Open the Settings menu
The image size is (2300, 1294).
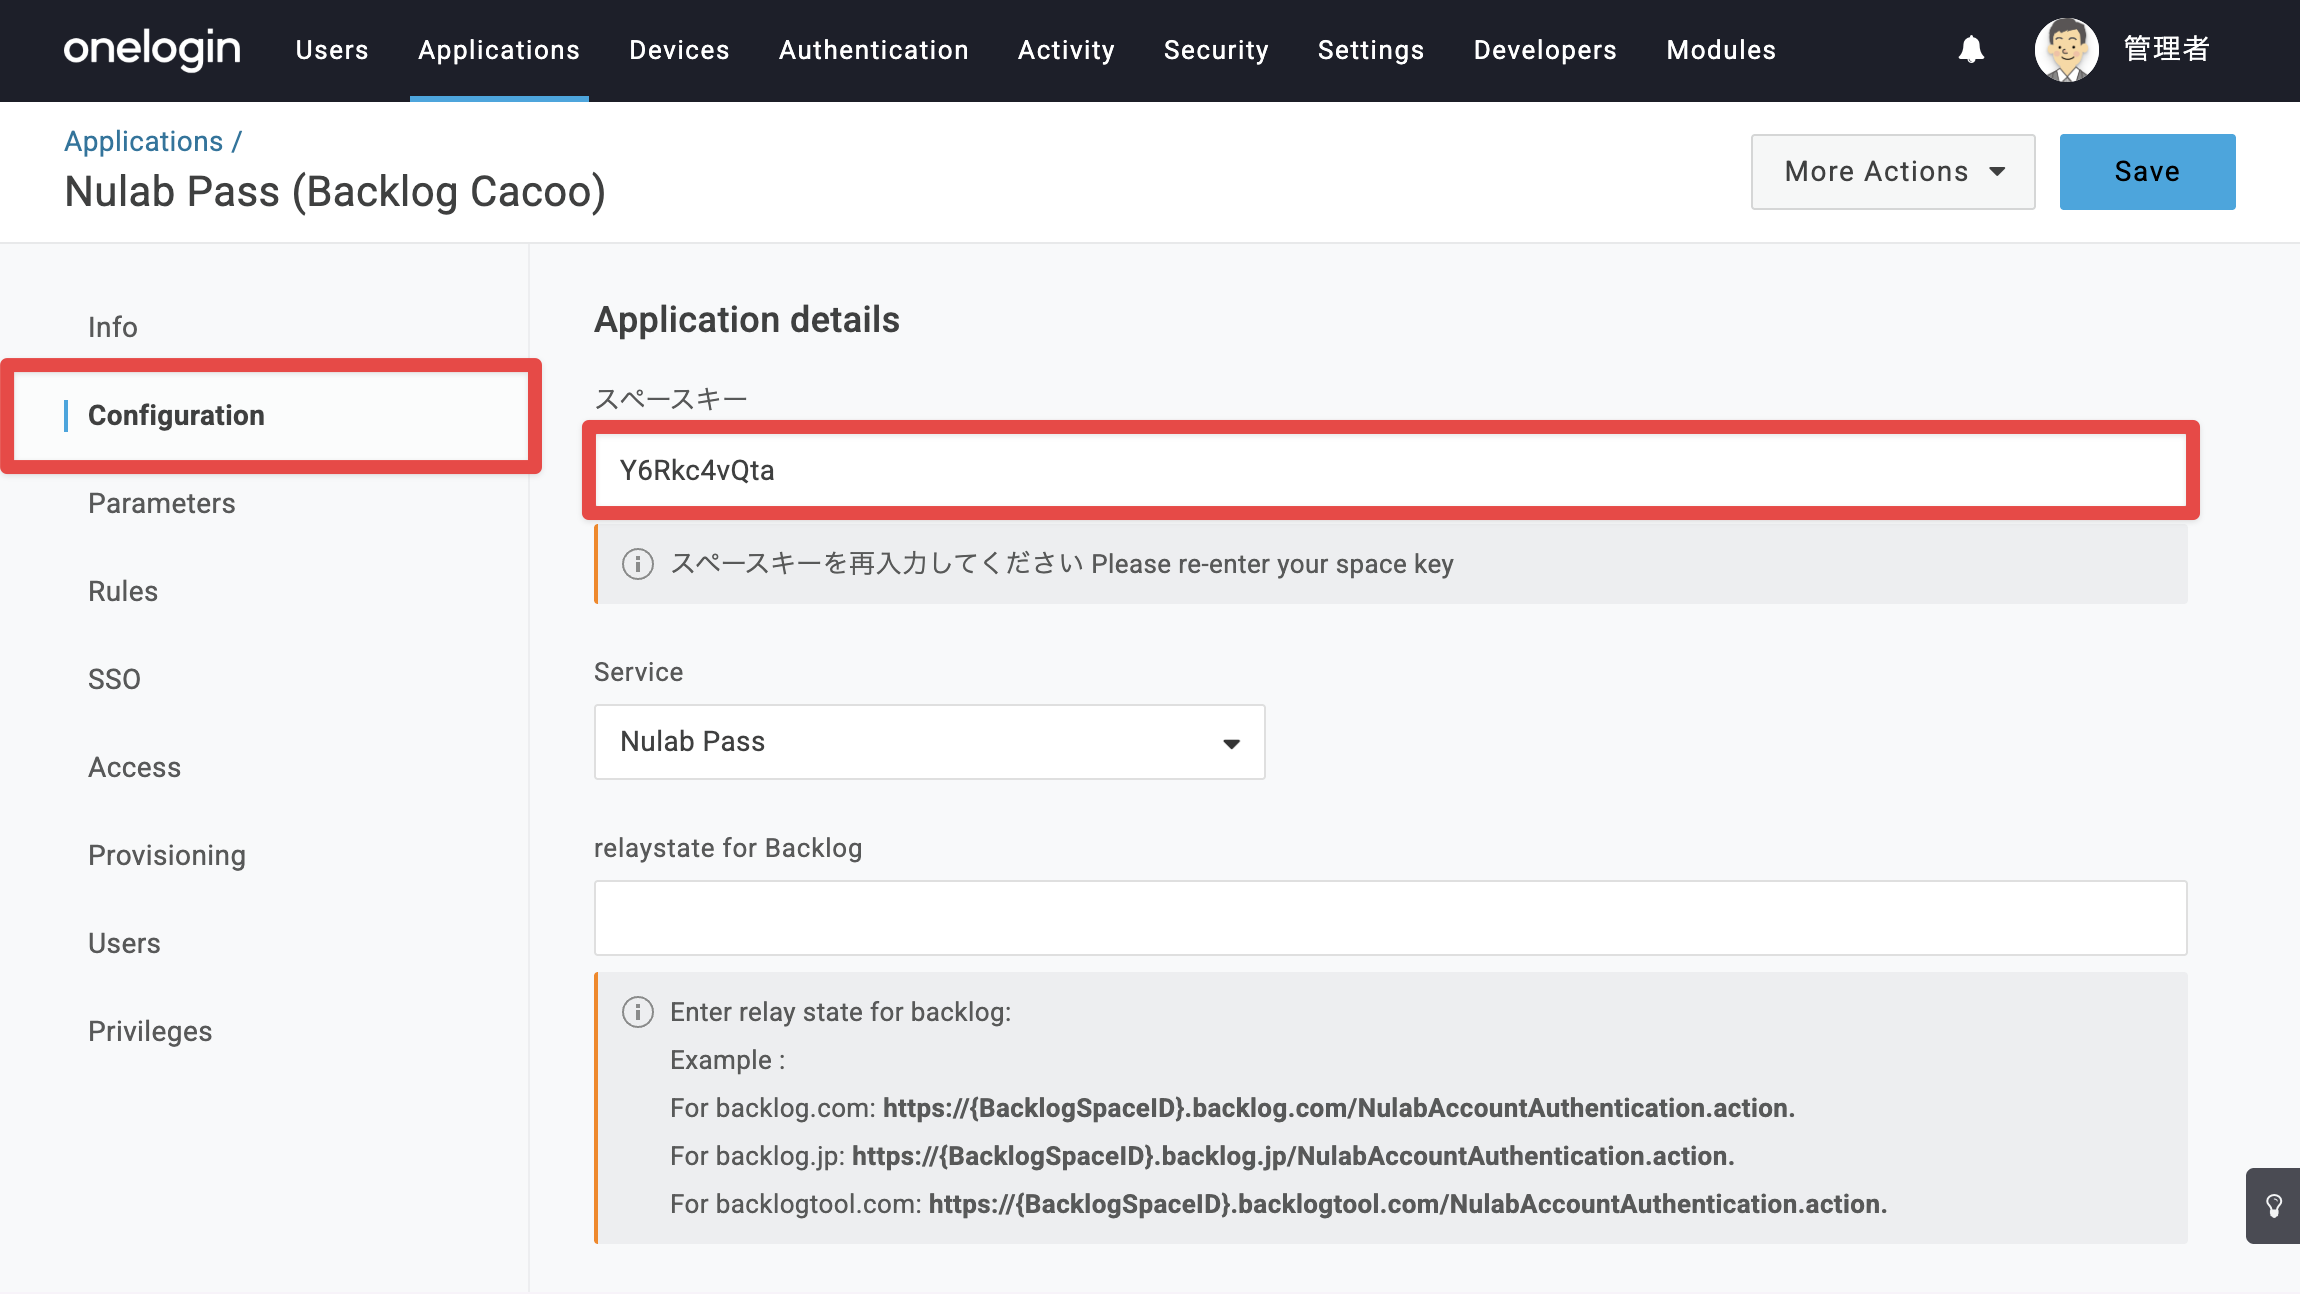1371,50
